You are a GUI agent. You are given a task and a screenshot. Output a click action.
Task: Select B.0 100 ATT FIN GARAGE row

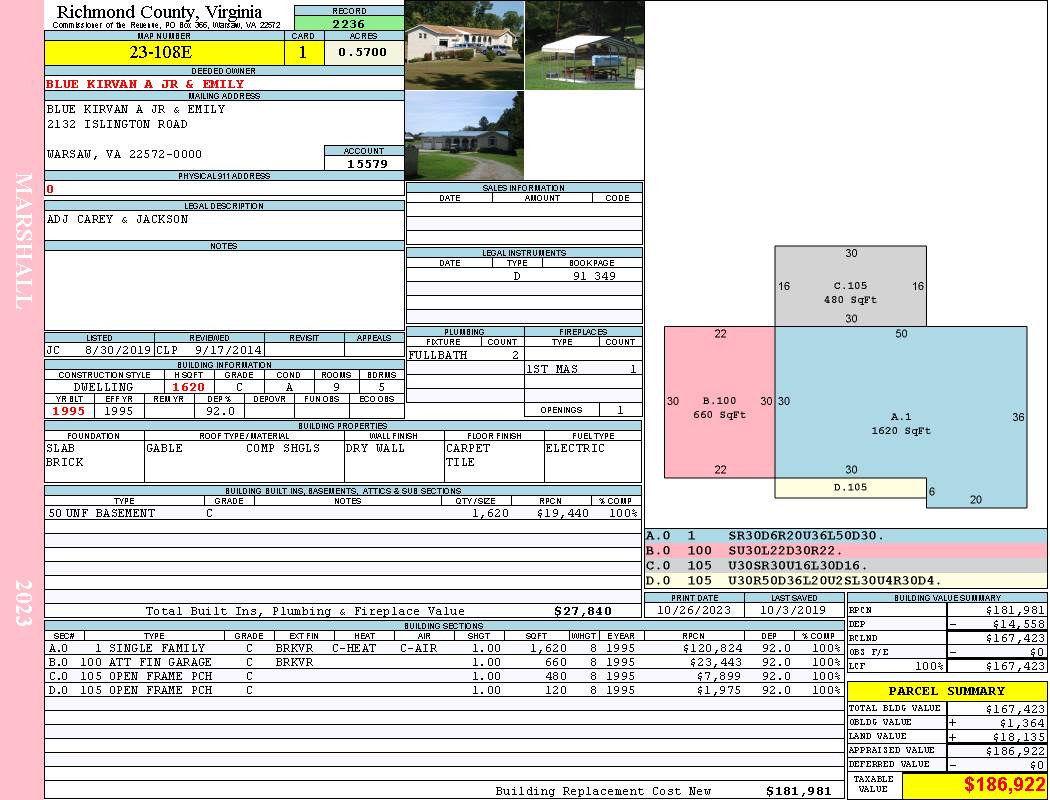pyautogui.click(x=444, y=663)
